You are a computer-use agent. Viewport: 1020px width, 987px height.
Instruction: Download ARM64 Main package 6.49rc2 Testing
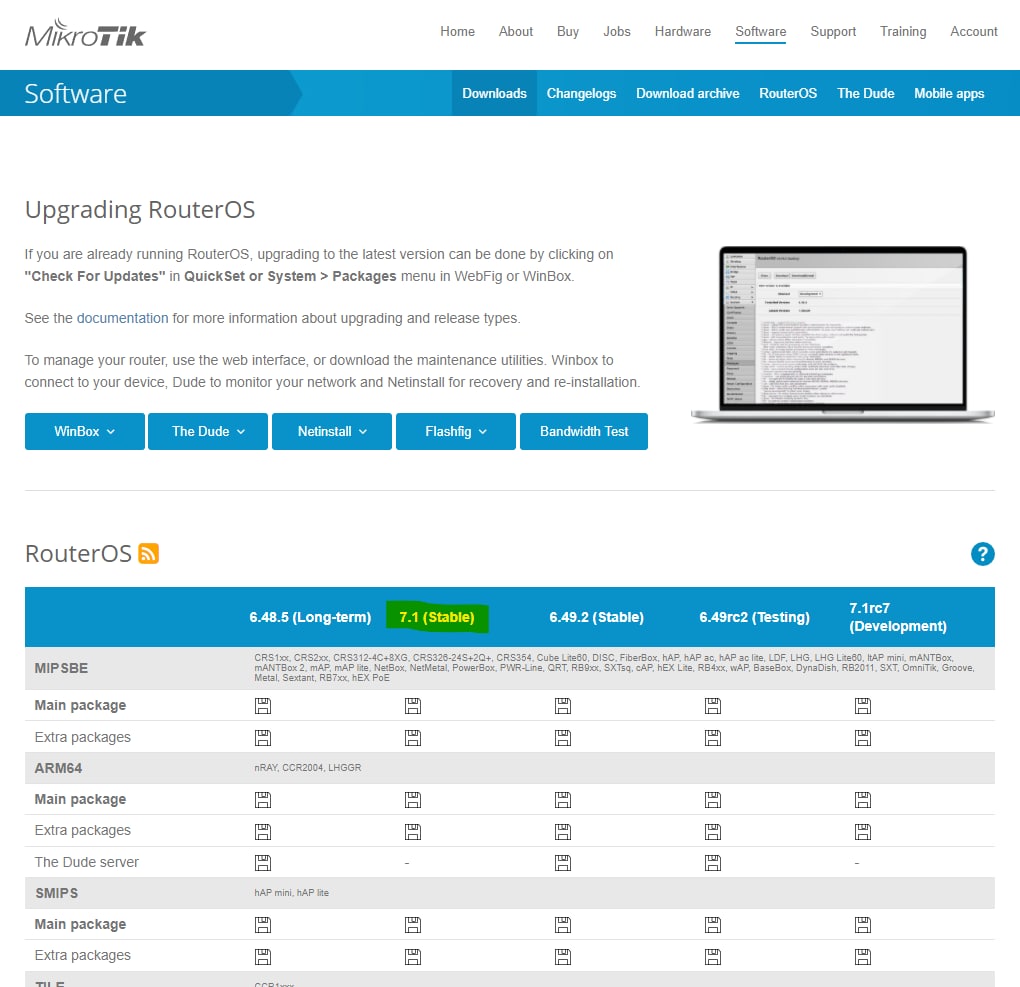click(x=713, y=800)
